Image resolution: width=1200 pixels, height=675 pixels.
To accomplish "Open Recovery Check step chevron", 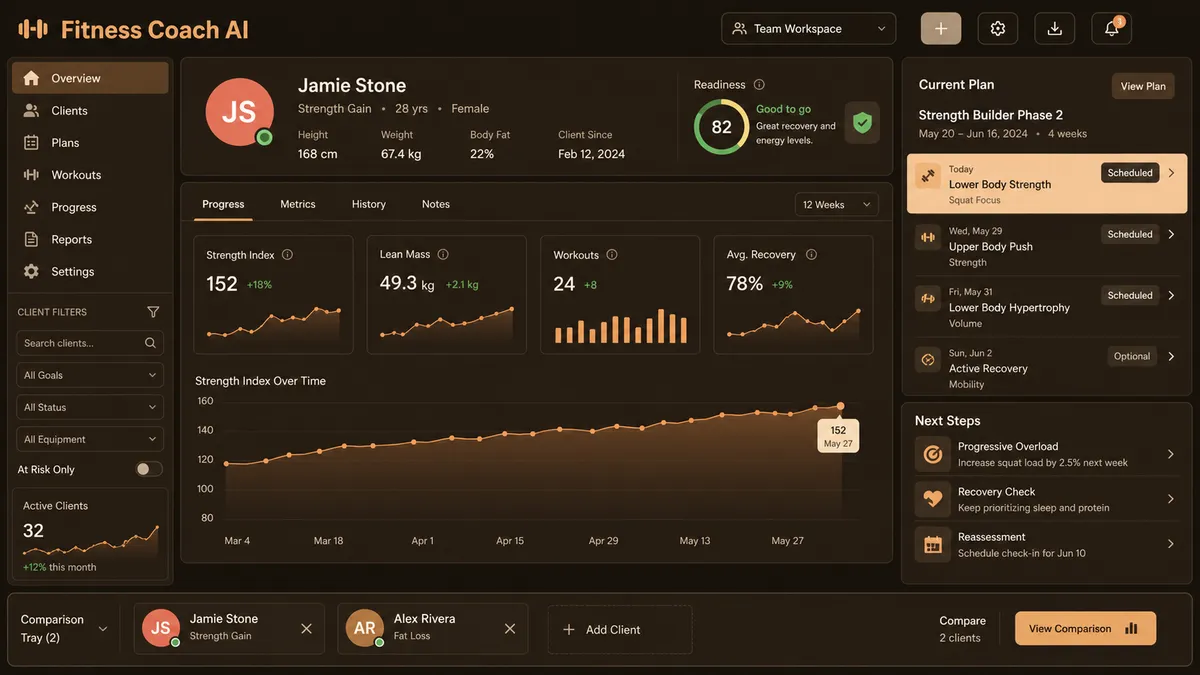I will 1171,499.
